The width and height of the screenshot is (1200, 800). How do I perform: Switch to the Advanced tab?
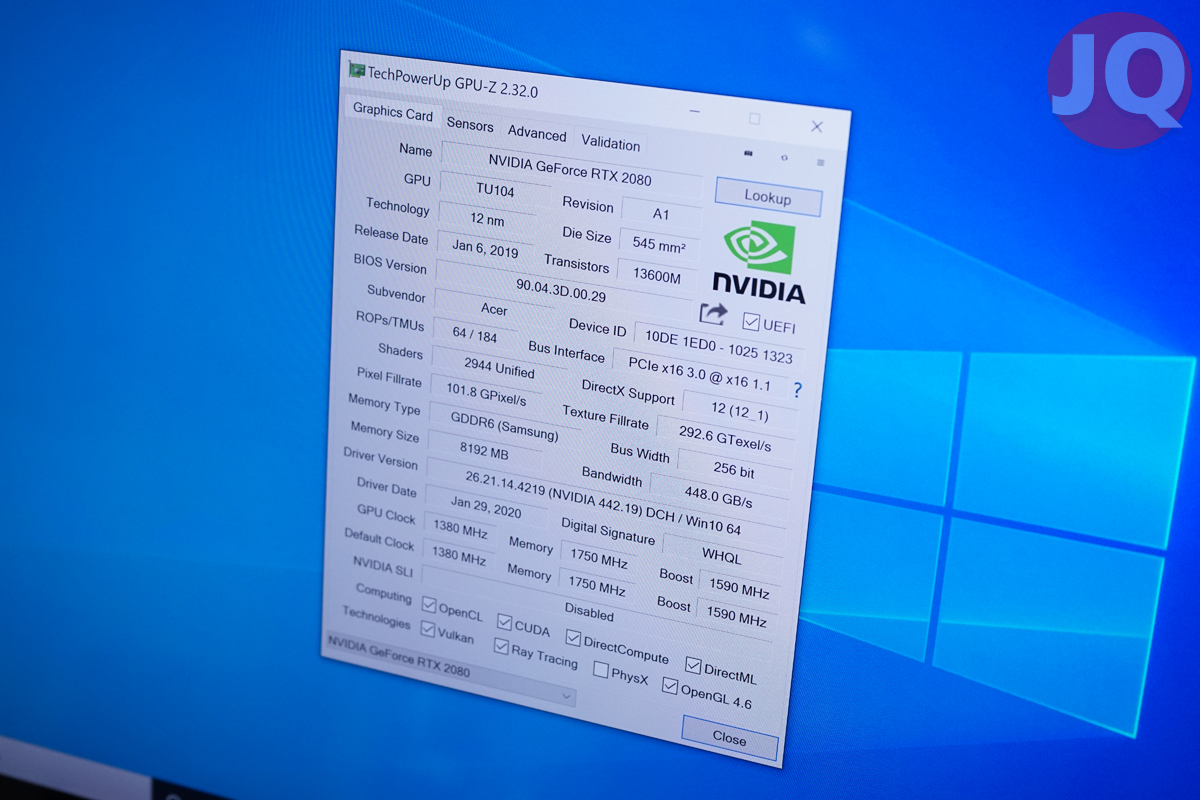[537, 134]
